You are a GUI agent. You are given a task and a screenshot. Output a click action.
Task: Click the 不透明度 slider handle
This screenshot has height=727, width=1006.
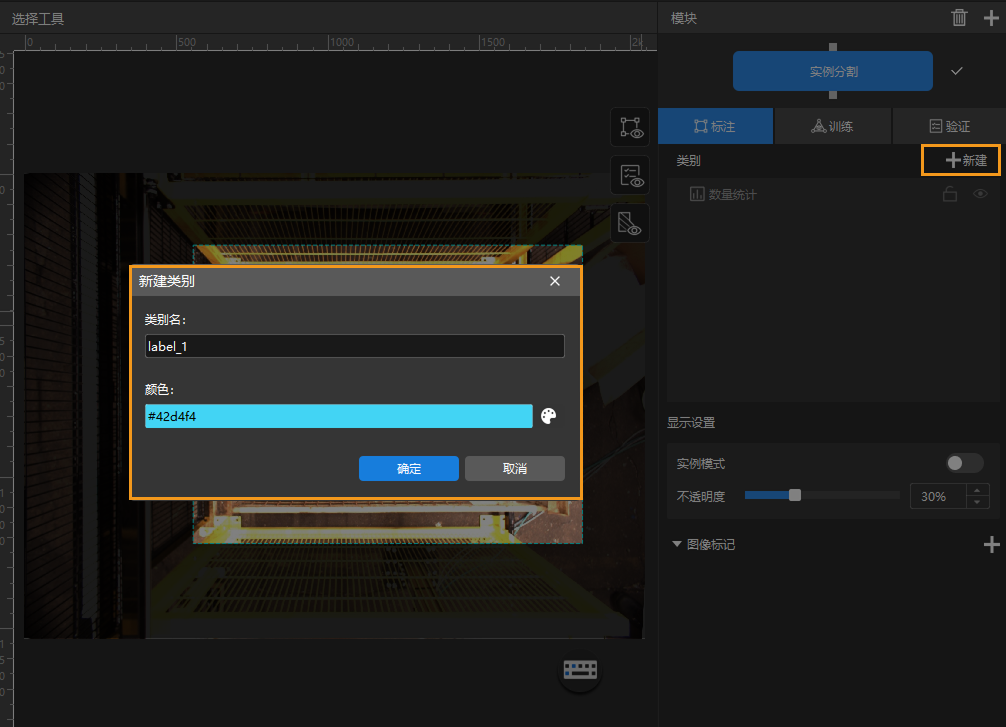[x=795, y=495]
